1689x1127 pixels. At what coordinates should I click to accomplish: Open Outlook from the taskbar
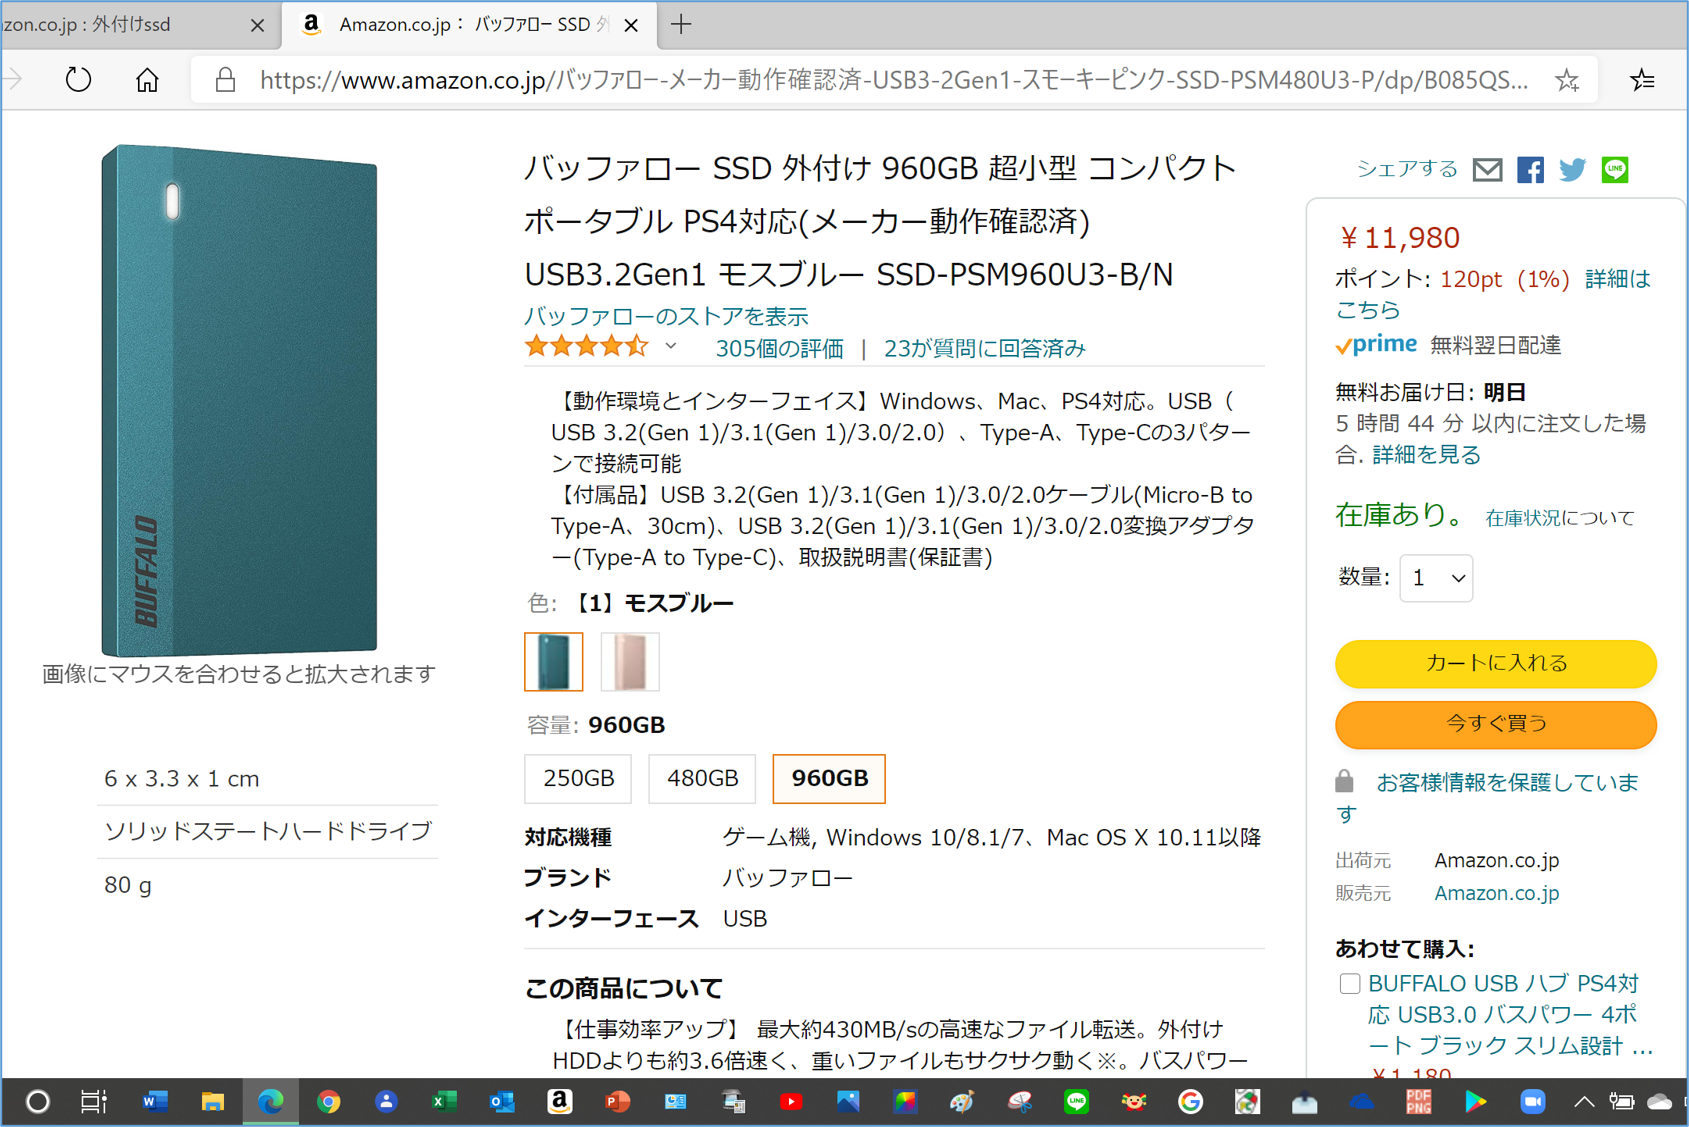click(x=501, y=1102)
